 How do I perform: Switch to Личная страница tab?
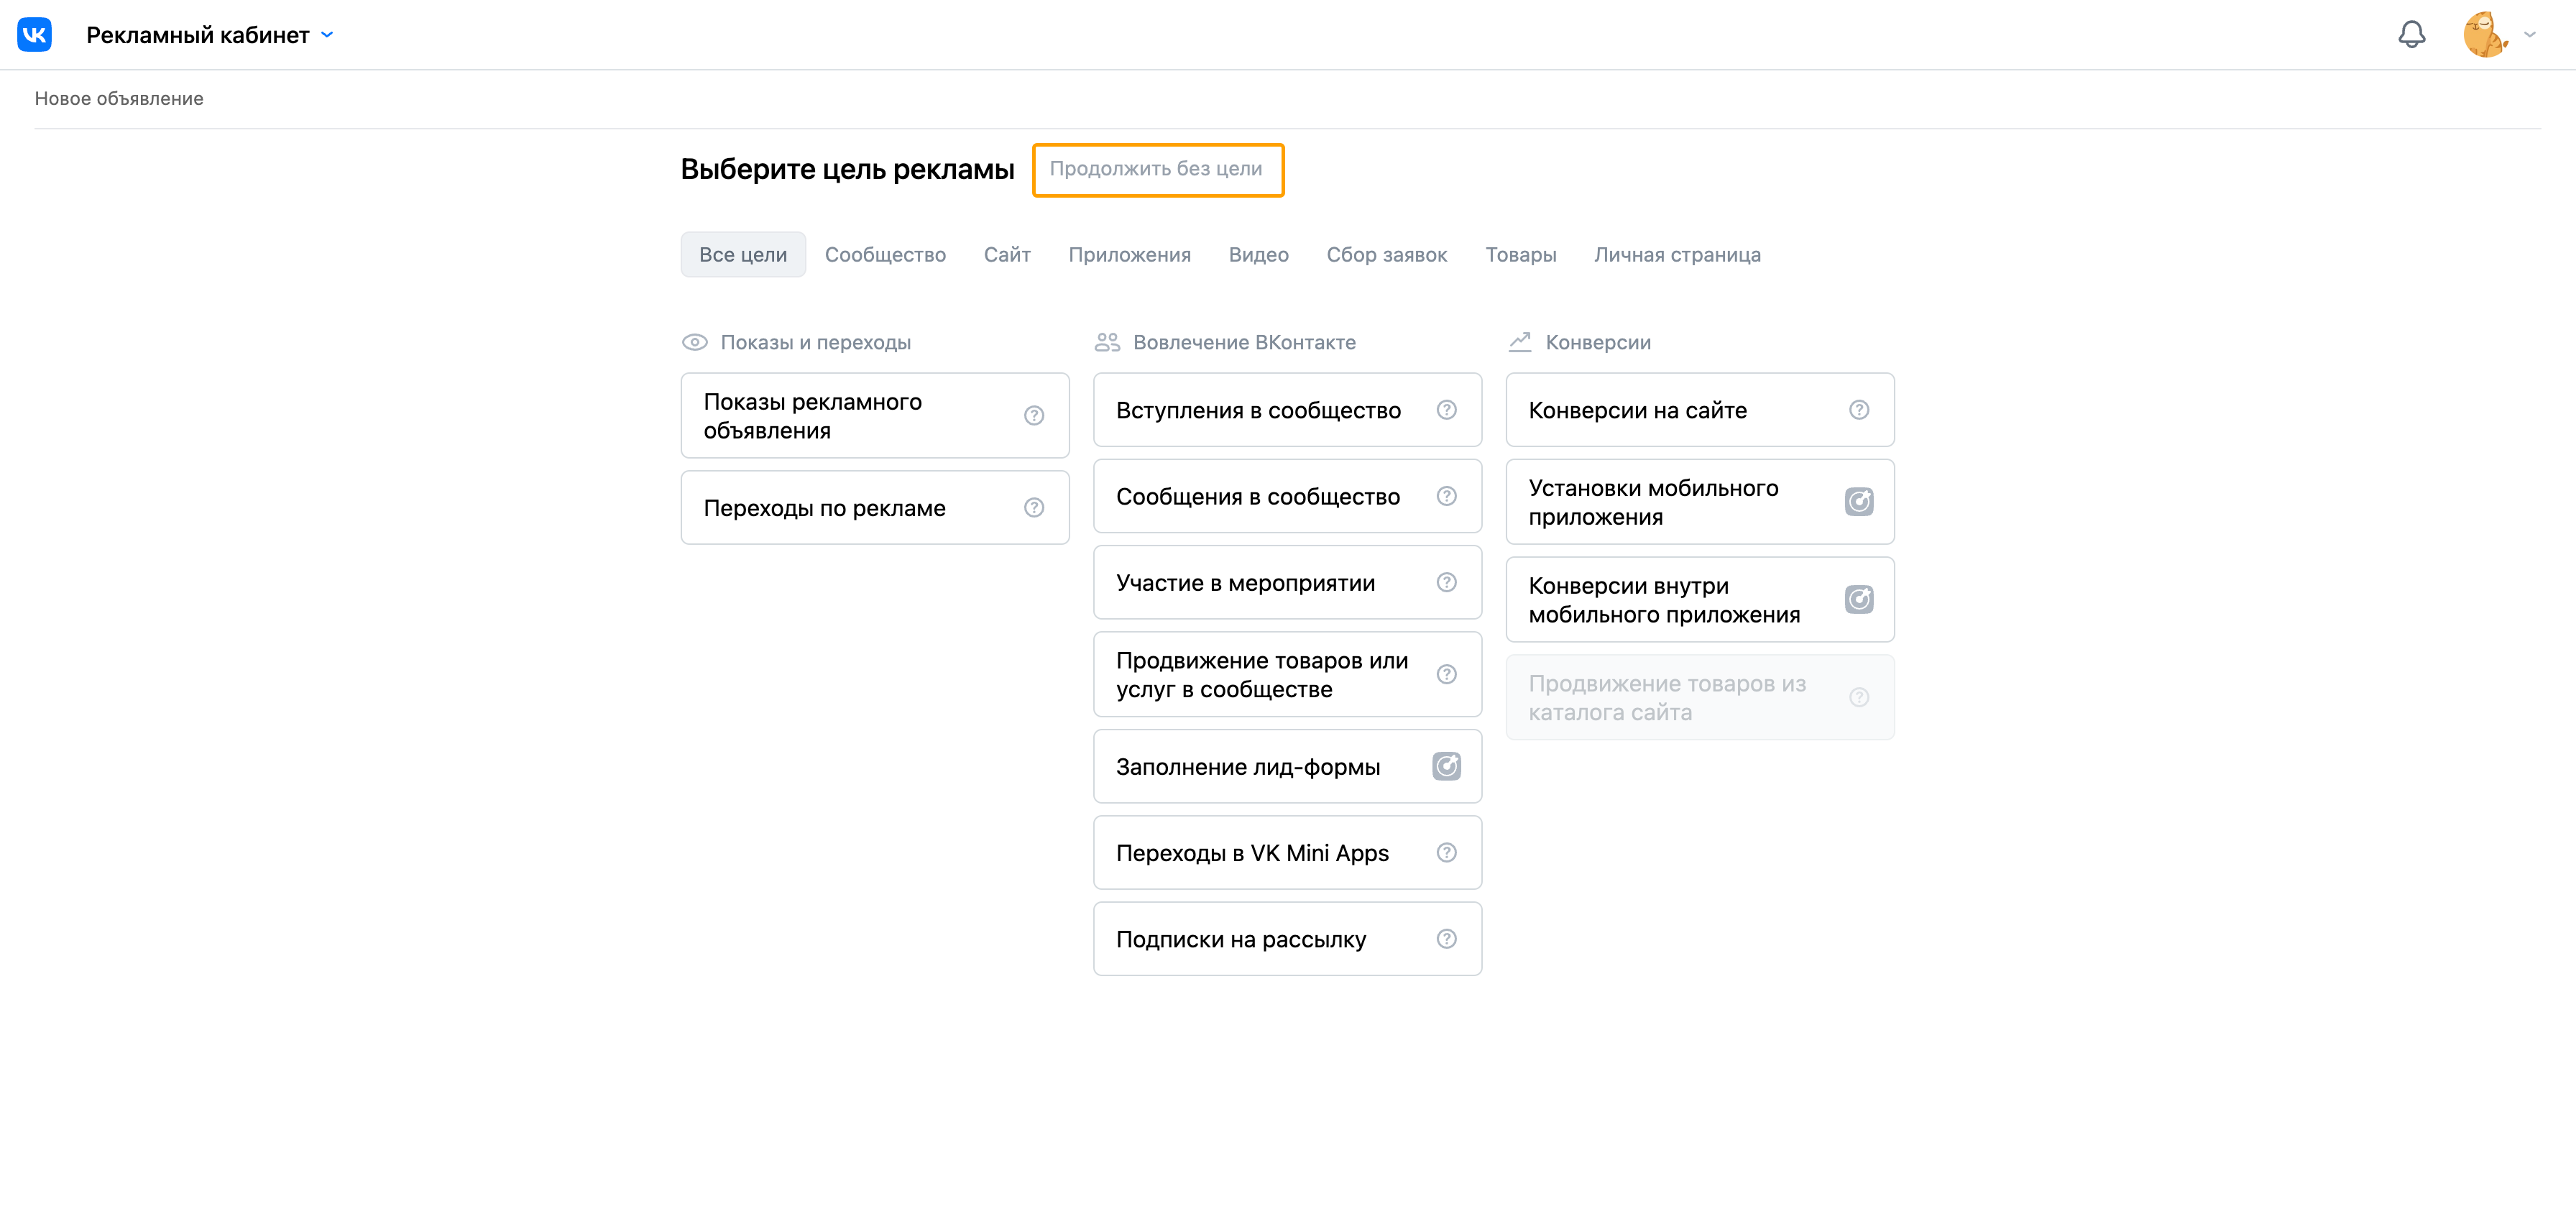coord(1677,255)
